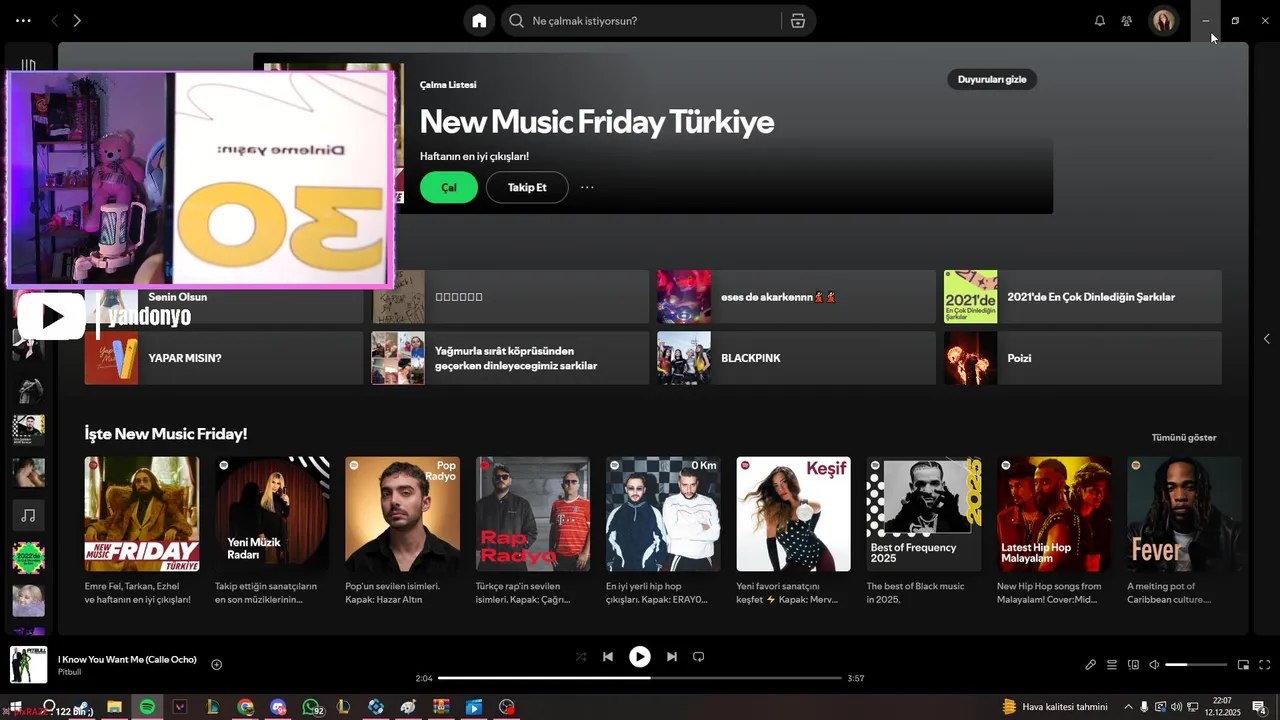Enter full screen player mode
This screenshot has width=1280, height=720.
click(x=1265, y=665)
